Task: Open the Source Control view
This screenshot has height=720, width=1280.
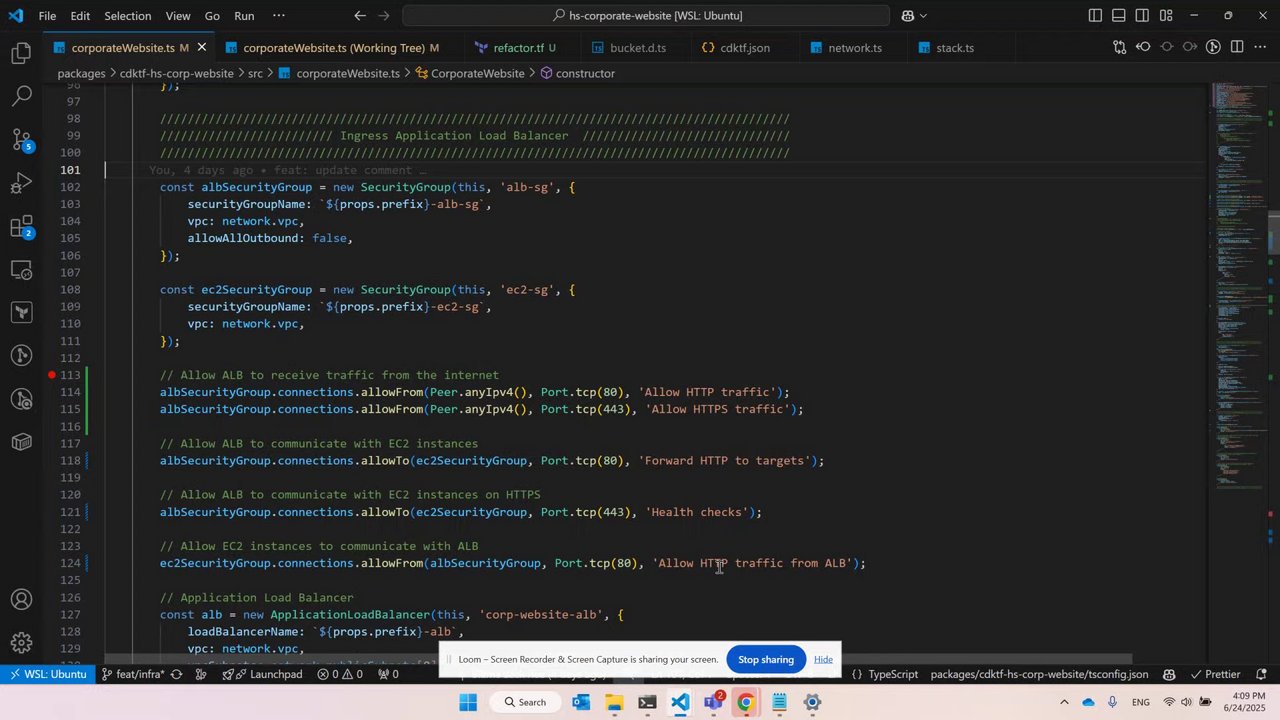Action: point(21,139)
